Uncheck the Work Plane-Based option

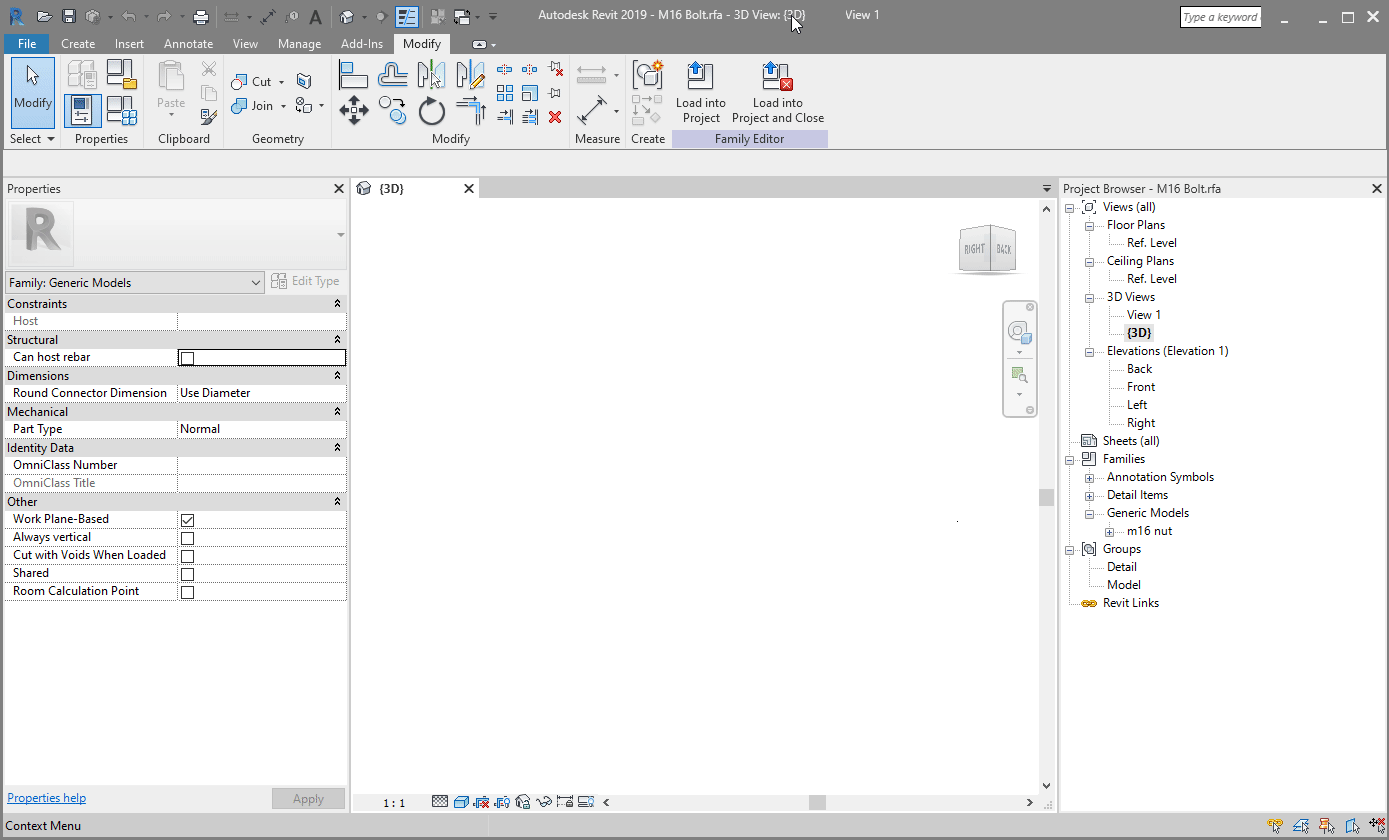tap(187, 519)
